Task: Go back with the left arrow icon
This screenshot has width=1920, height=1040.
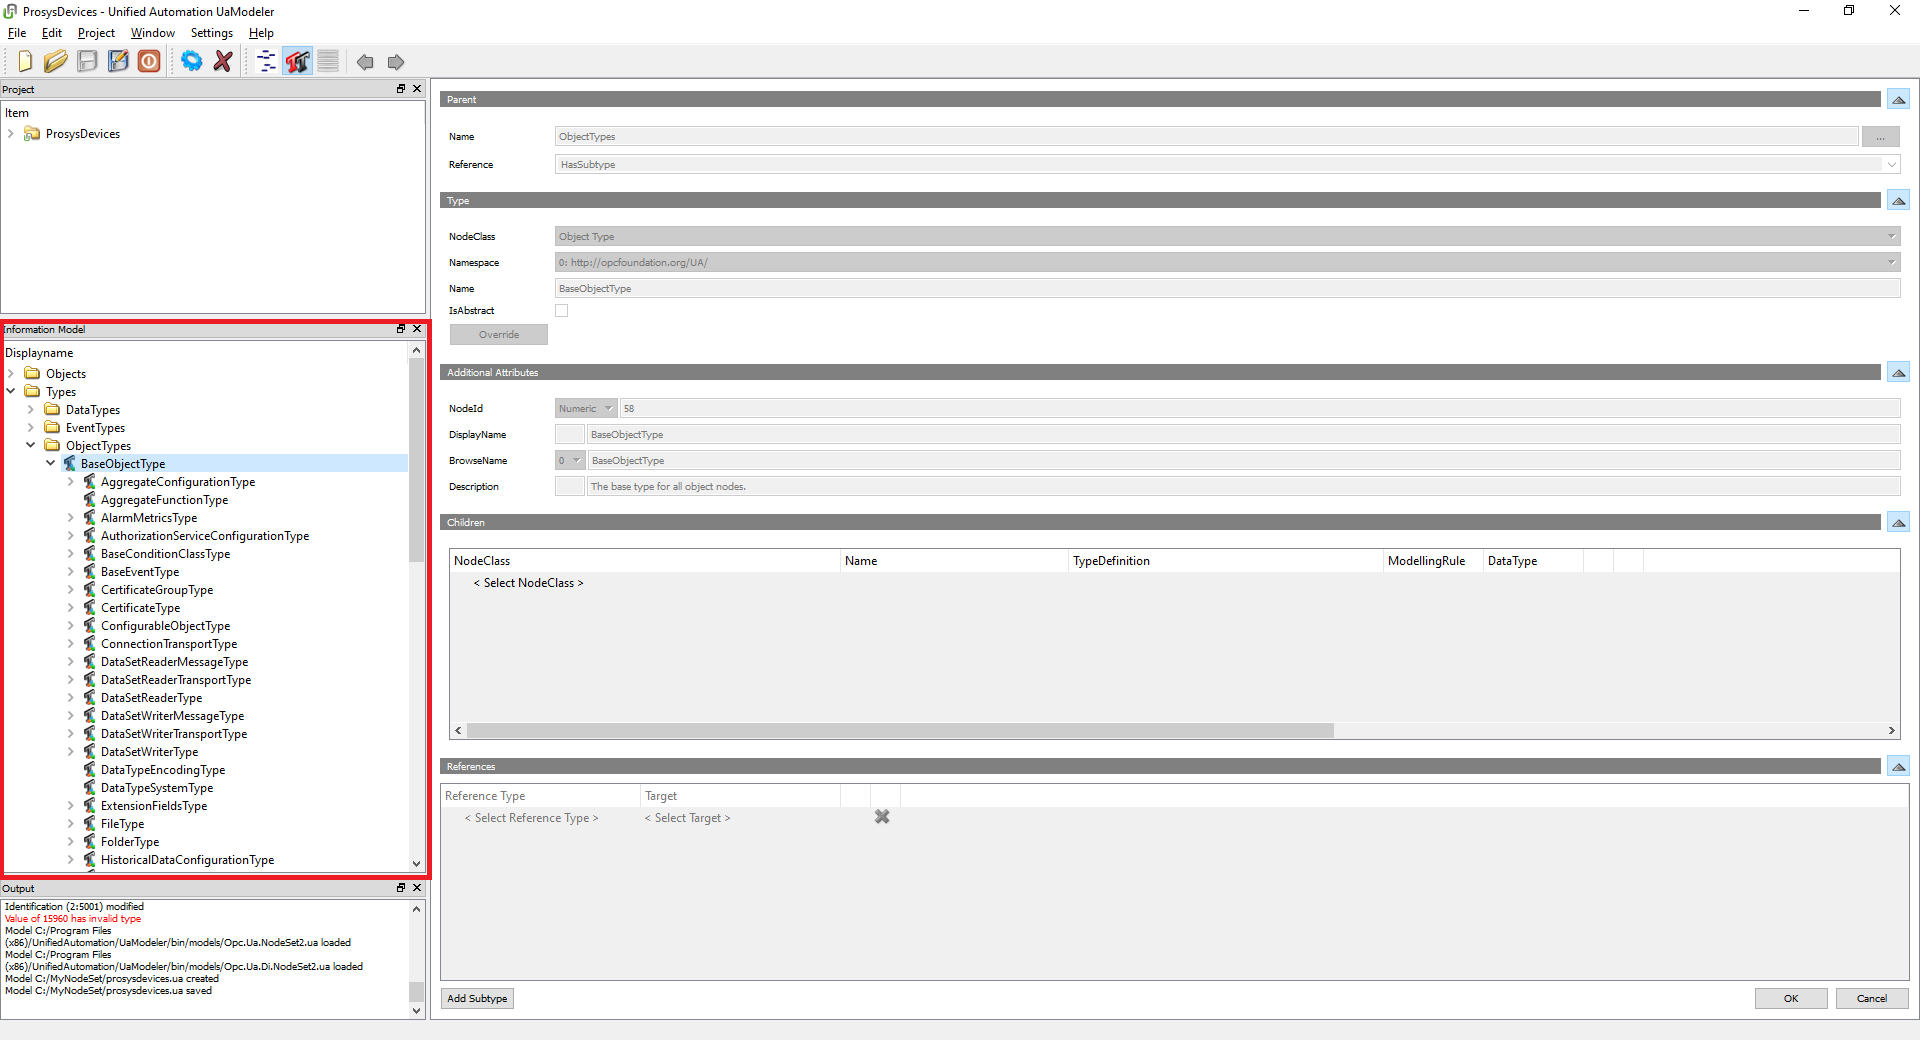Action: [x=365, y=62]
